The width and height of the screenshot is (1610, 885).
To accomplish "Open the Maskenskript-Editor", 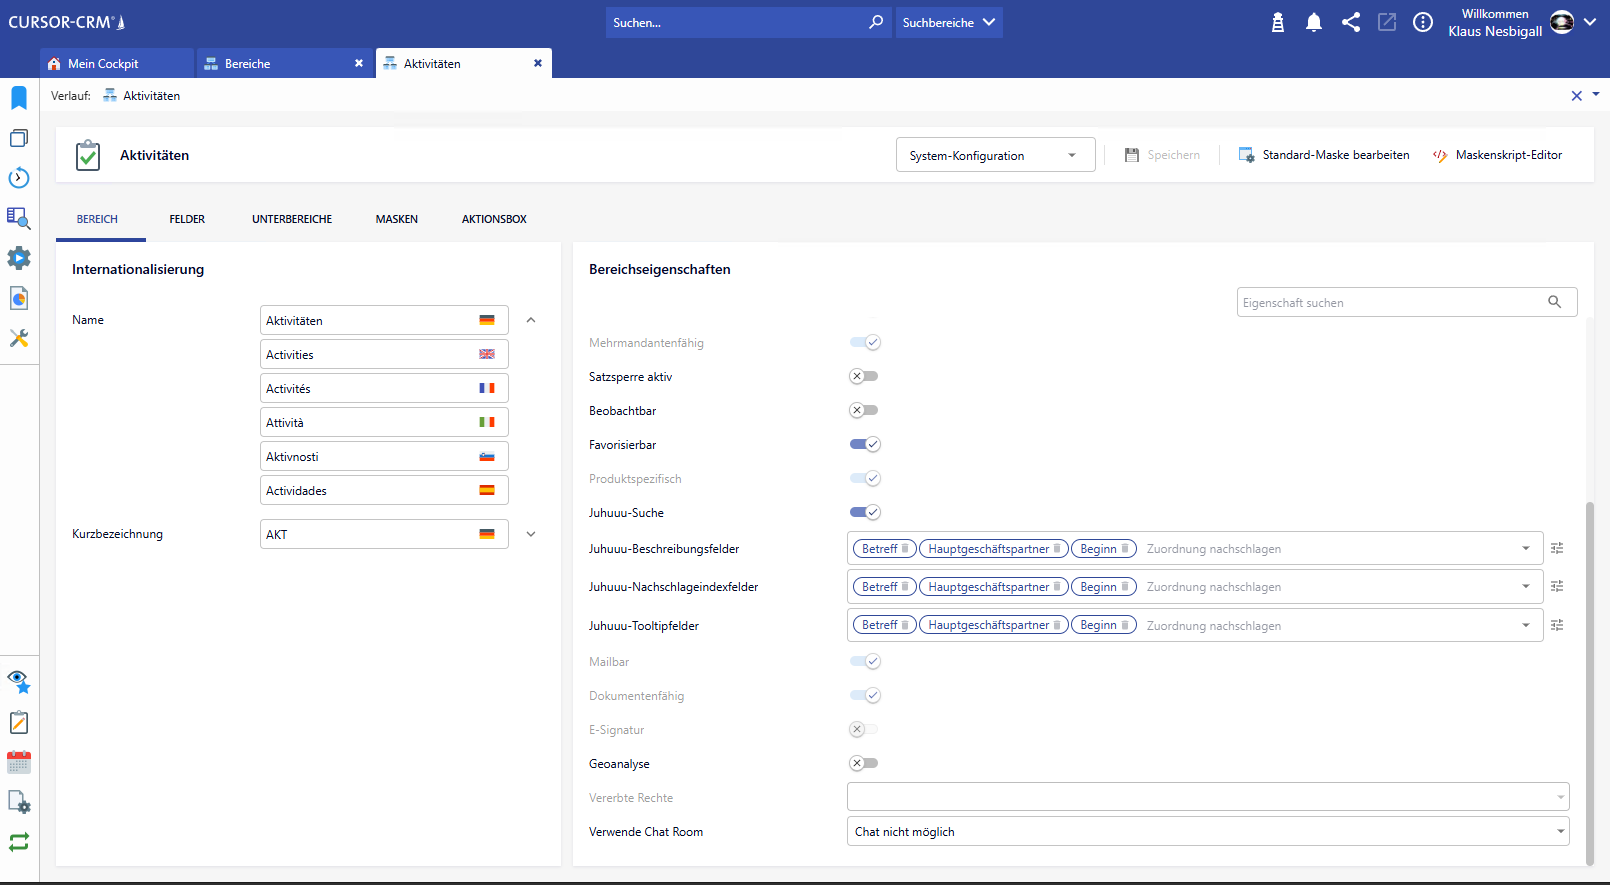I will tap(1497, 155).
